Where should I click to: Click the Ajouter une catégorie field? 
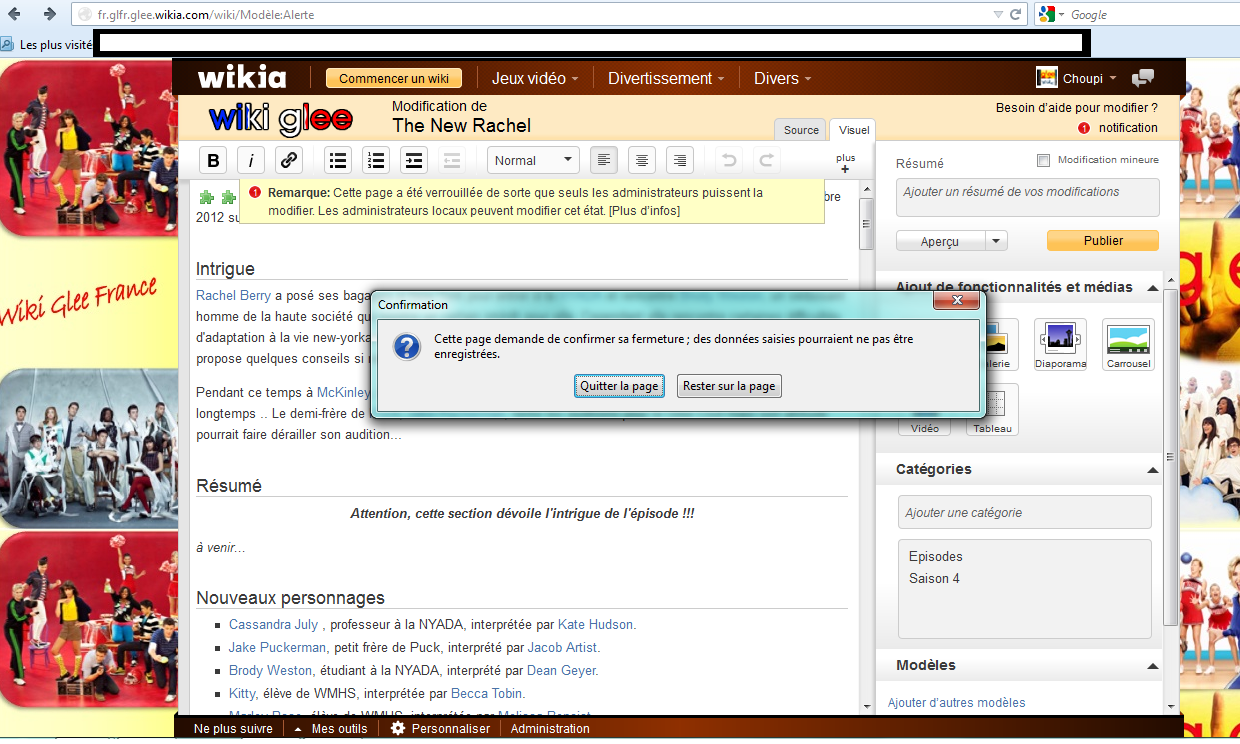pos(1025,512)
